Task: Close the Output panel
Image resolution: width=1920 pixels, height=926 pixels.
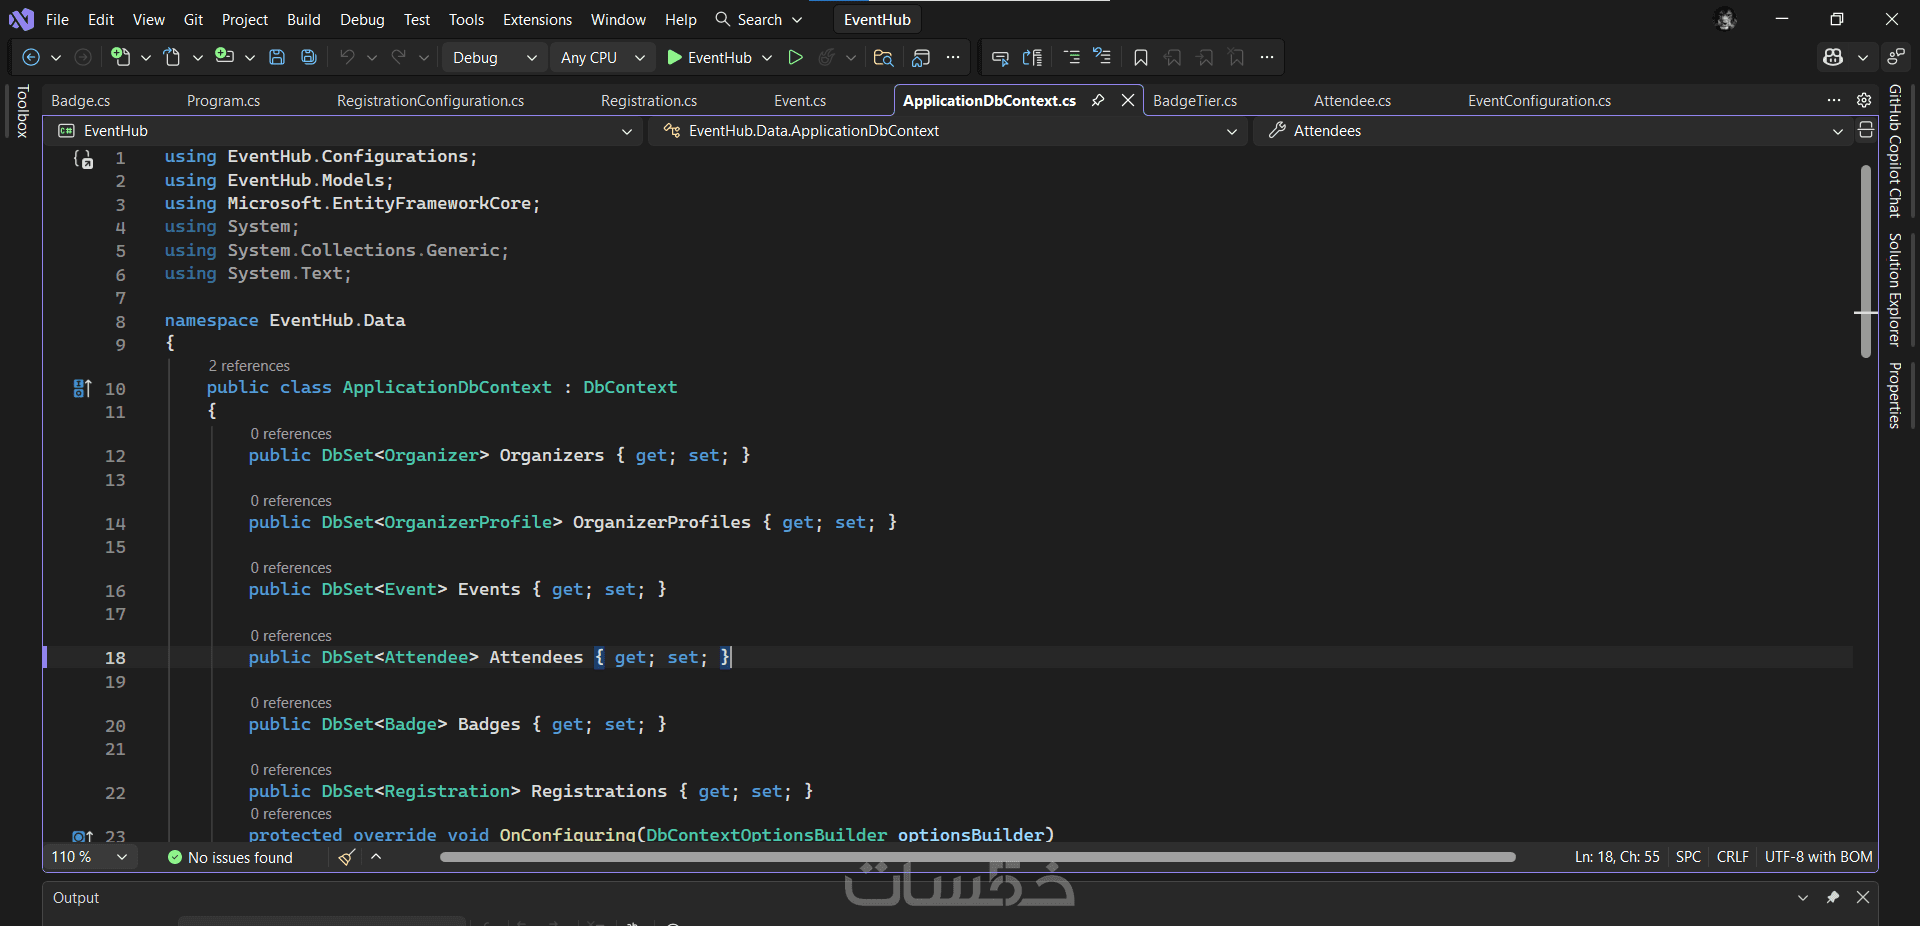Action: pos(1863,897)
